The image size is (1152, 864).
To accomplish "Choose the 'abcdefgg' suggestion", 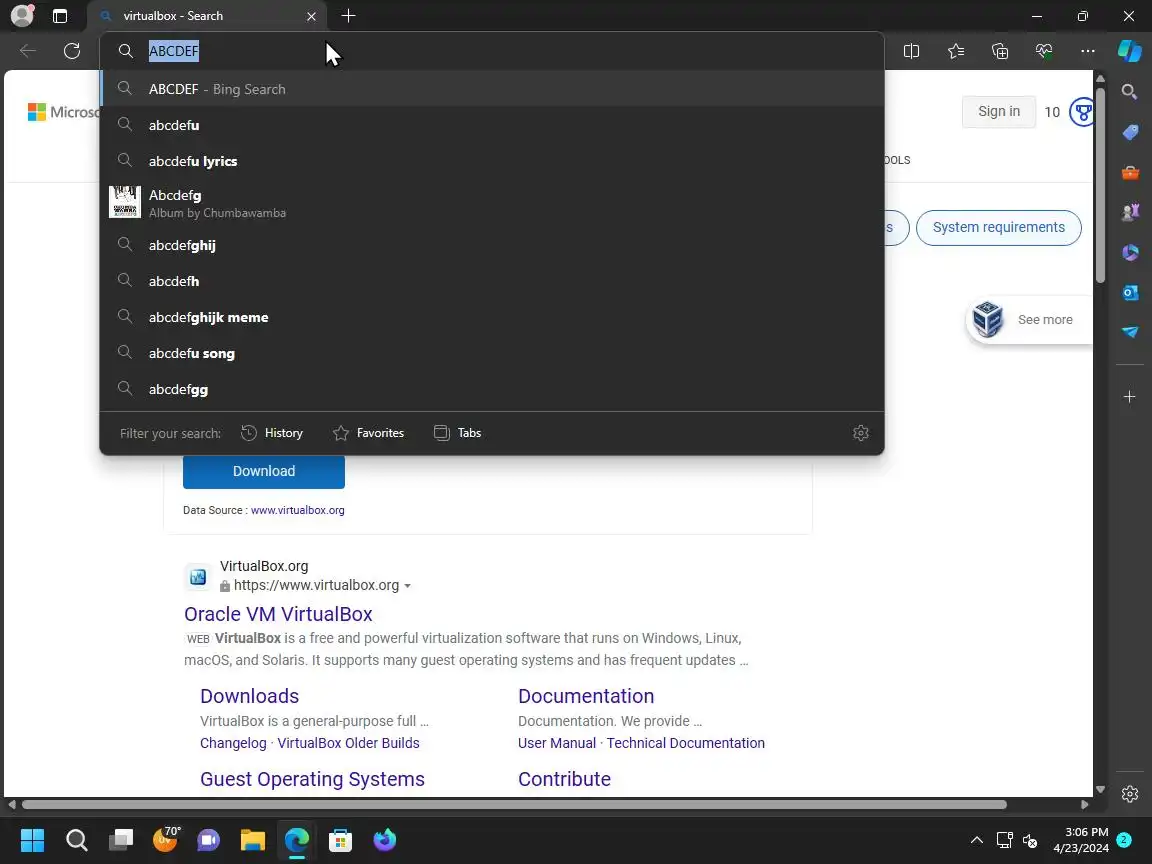I will click(492, 389).
